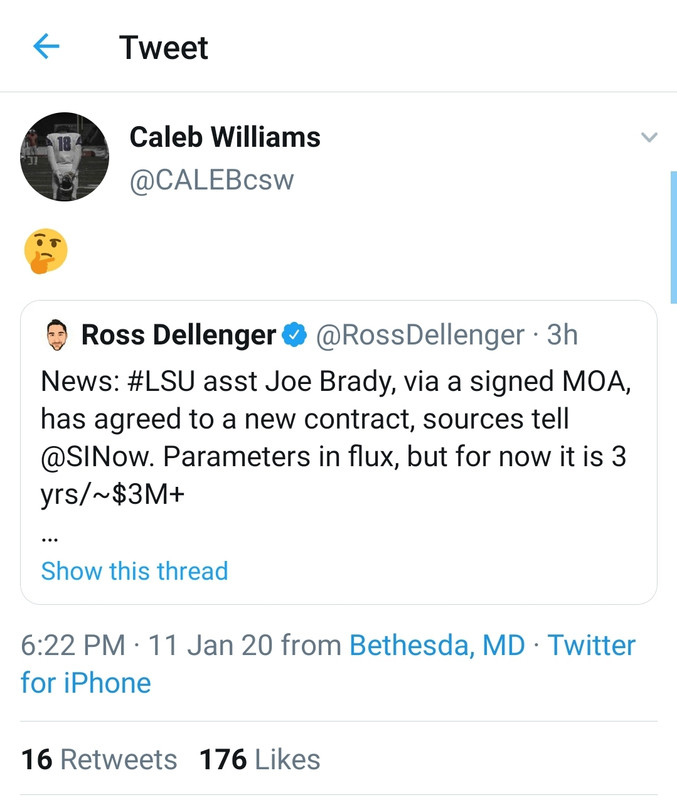The height and width of the screenshot is (800, 677).
Task: Open Ross Dellenger's name in quoted tweet
Action: [x=178, y=335]
